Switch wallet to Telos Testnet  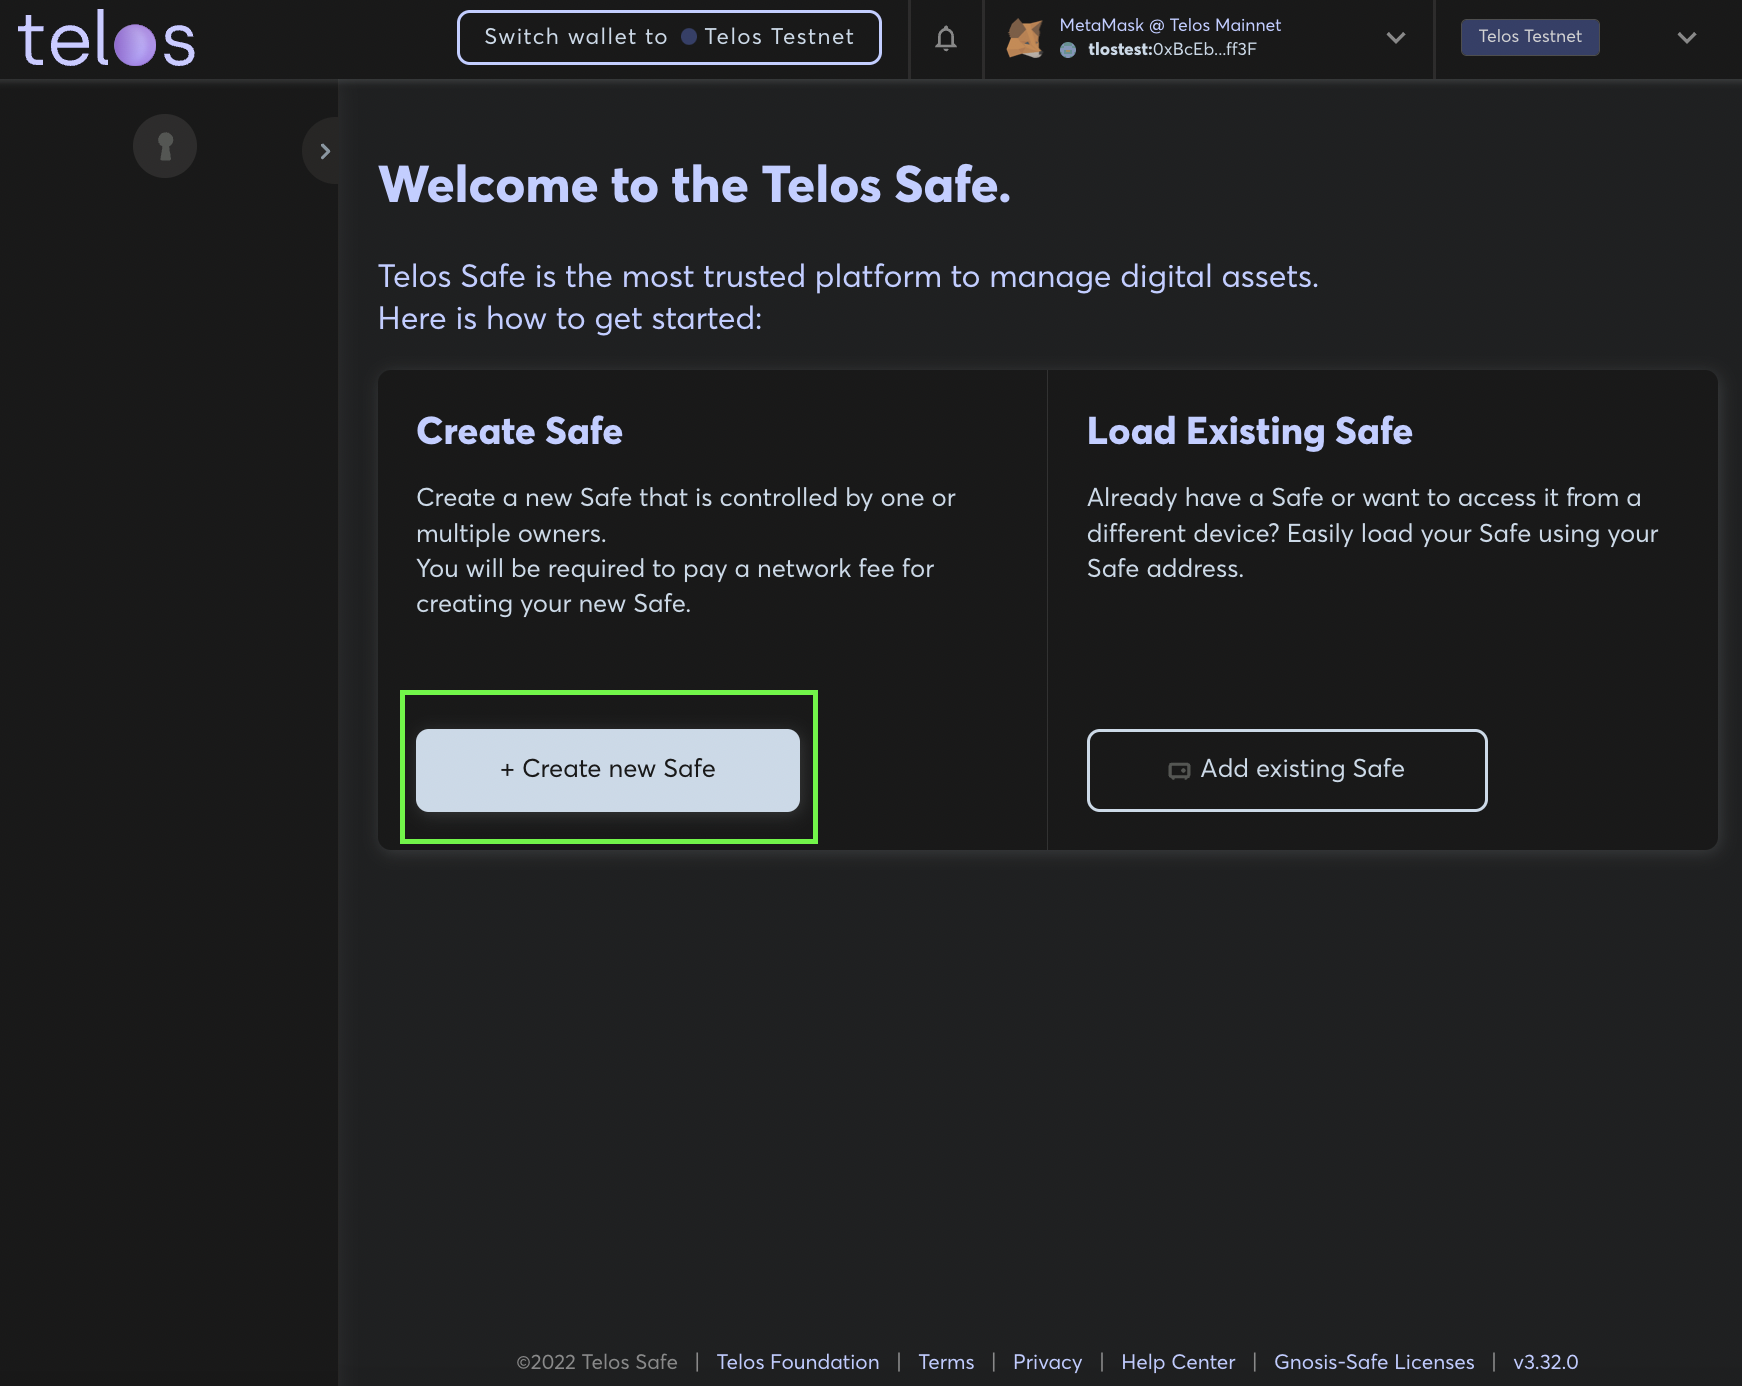point(669,37)
